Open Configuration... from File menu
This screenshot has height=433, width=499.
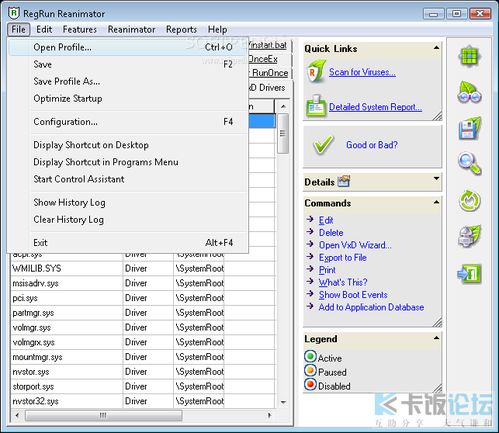[x=128, y=122]
